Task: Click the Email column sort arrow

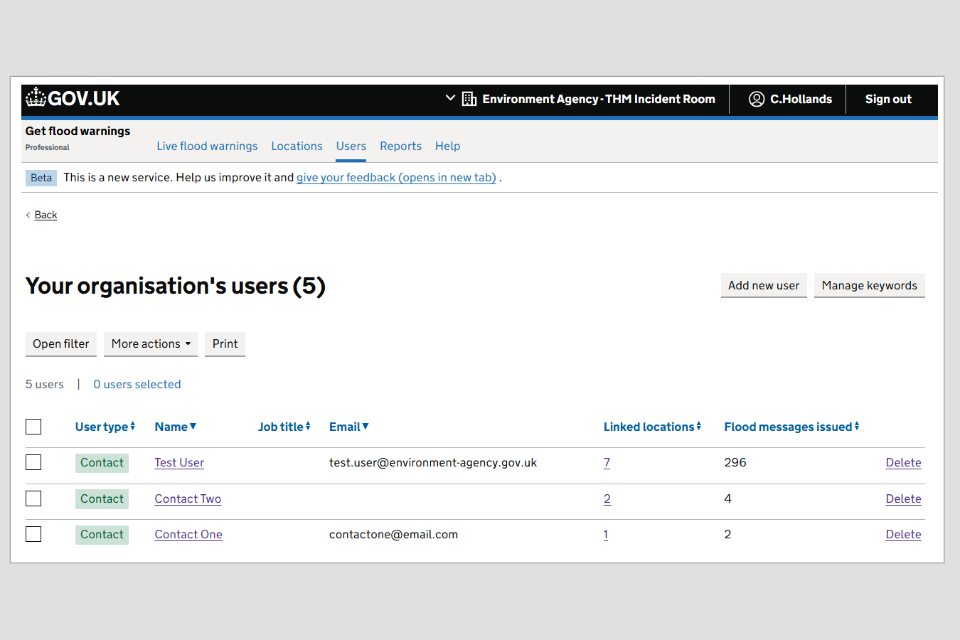Action: [x=366, y=427]
